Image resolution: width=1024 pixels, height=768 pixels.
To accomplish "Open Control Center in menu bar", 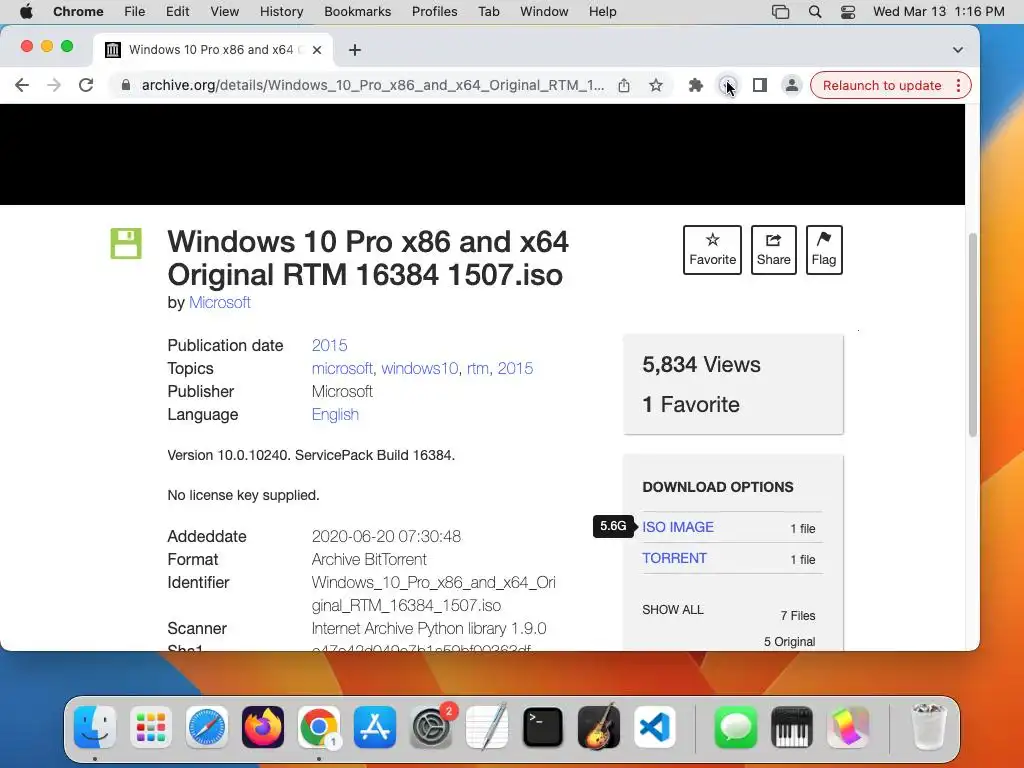I will coord(848,12).
